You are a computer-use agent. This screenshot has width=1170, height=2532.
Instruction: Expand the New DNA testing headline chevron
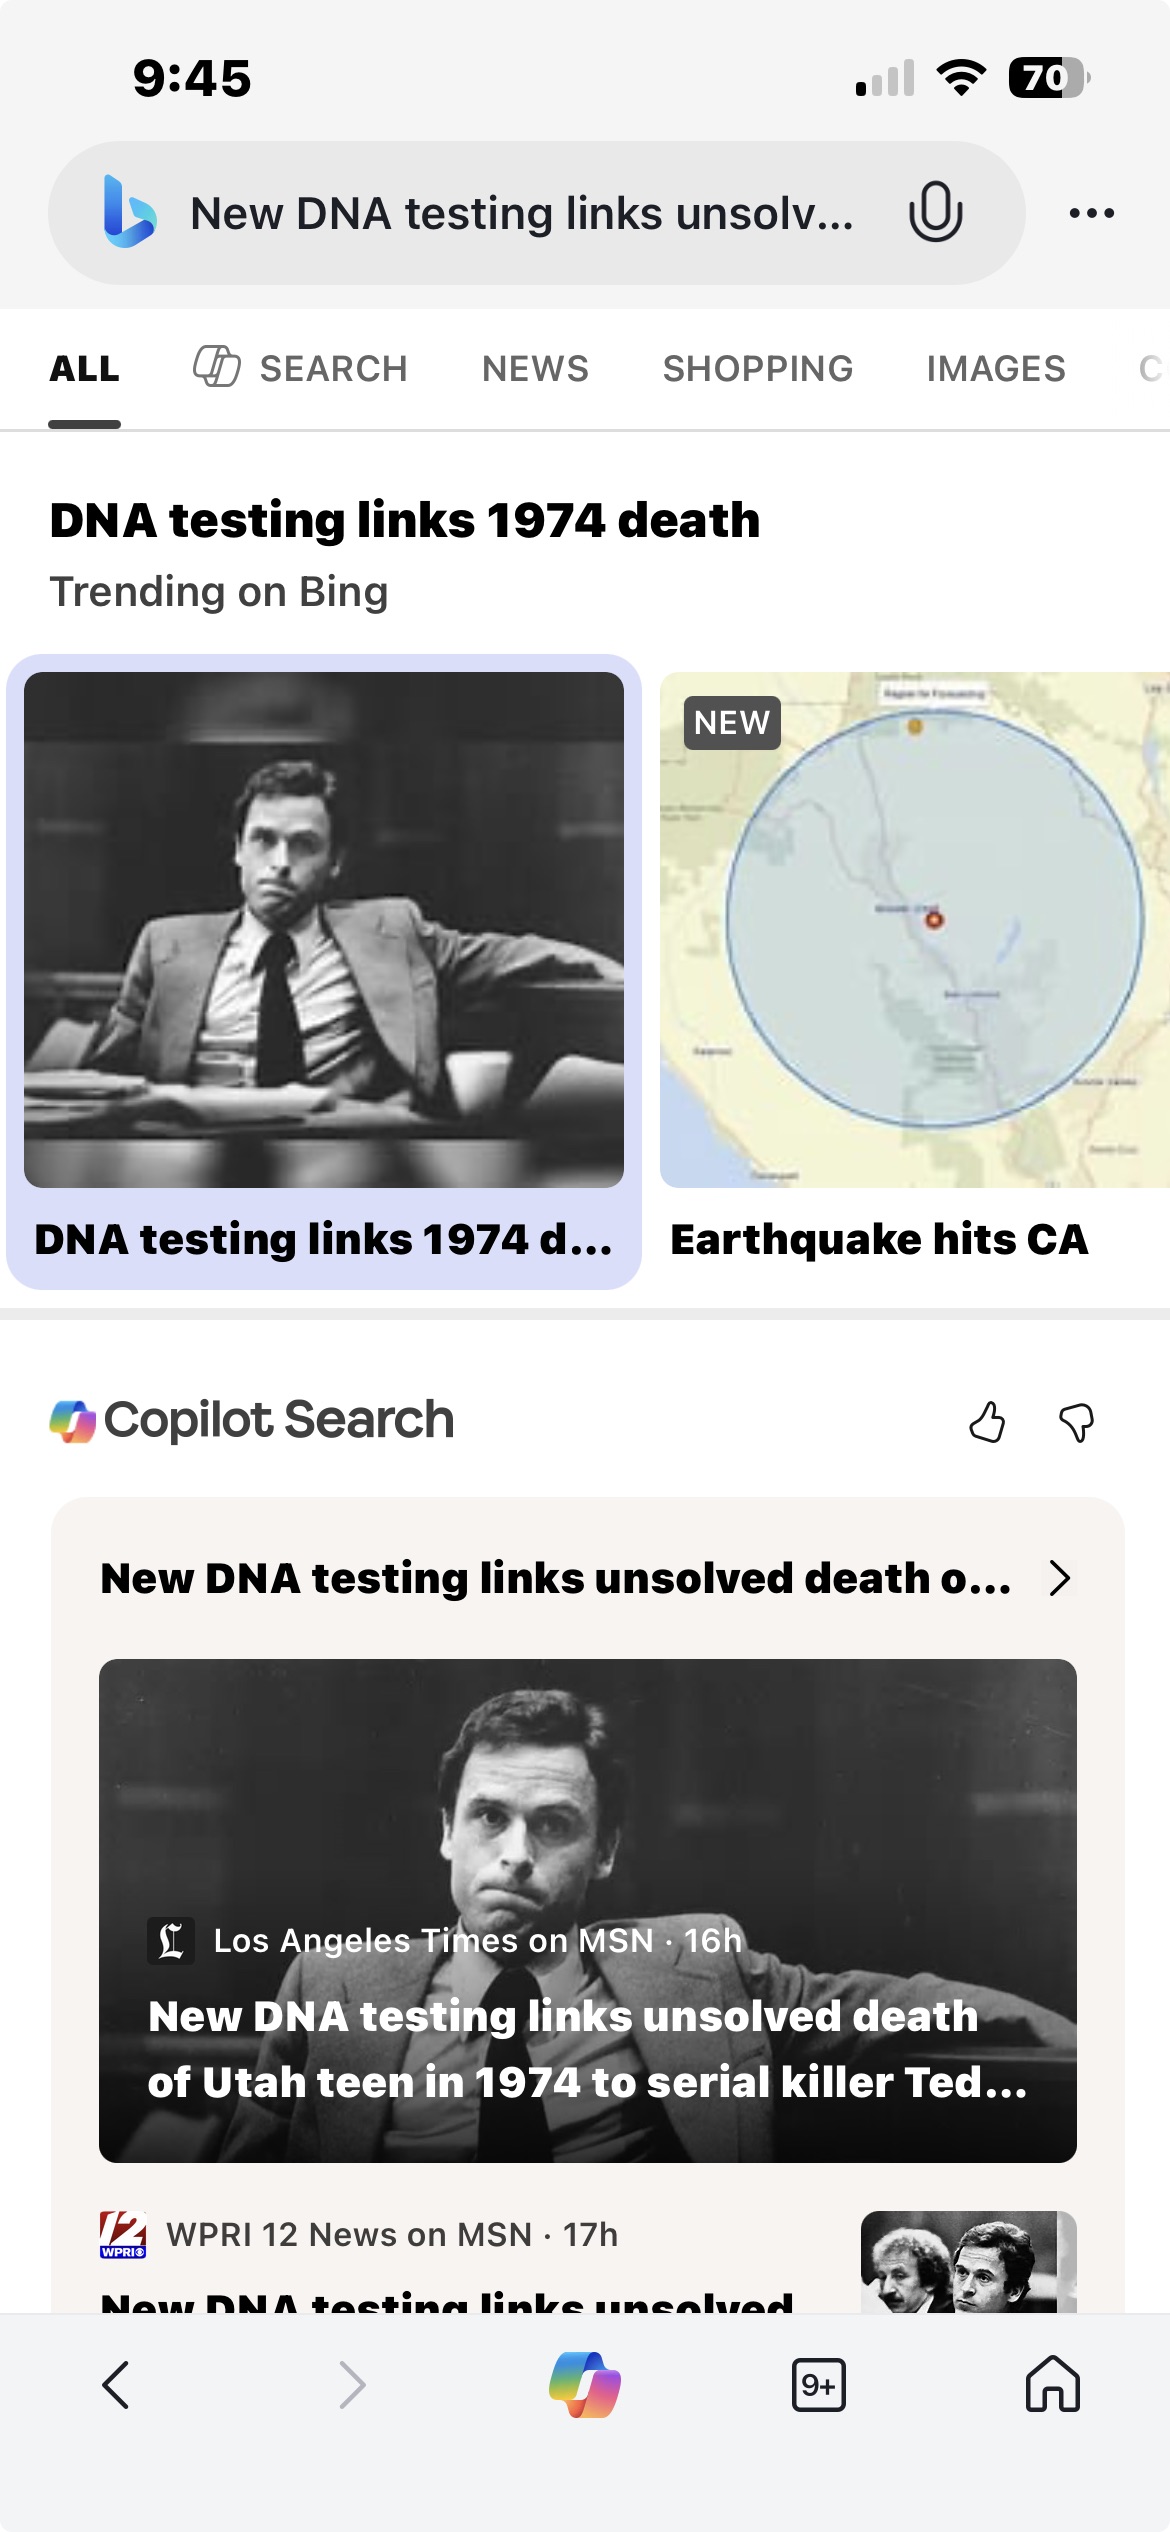pyautogui.click(x=1060, y=1578)
